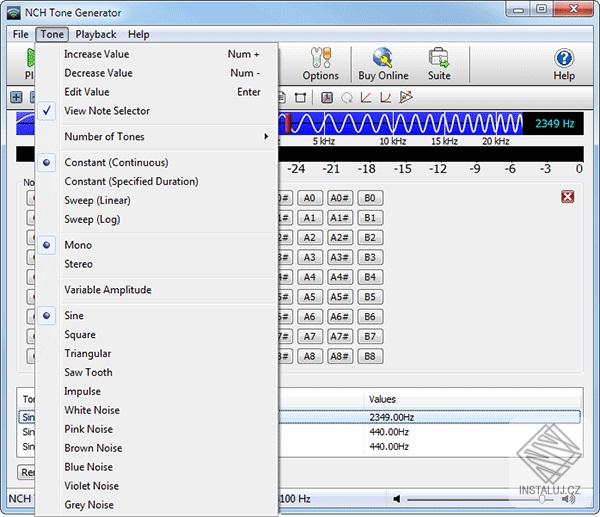
Task: Click the second red sweep graph icon
Action: click(386, 98)
